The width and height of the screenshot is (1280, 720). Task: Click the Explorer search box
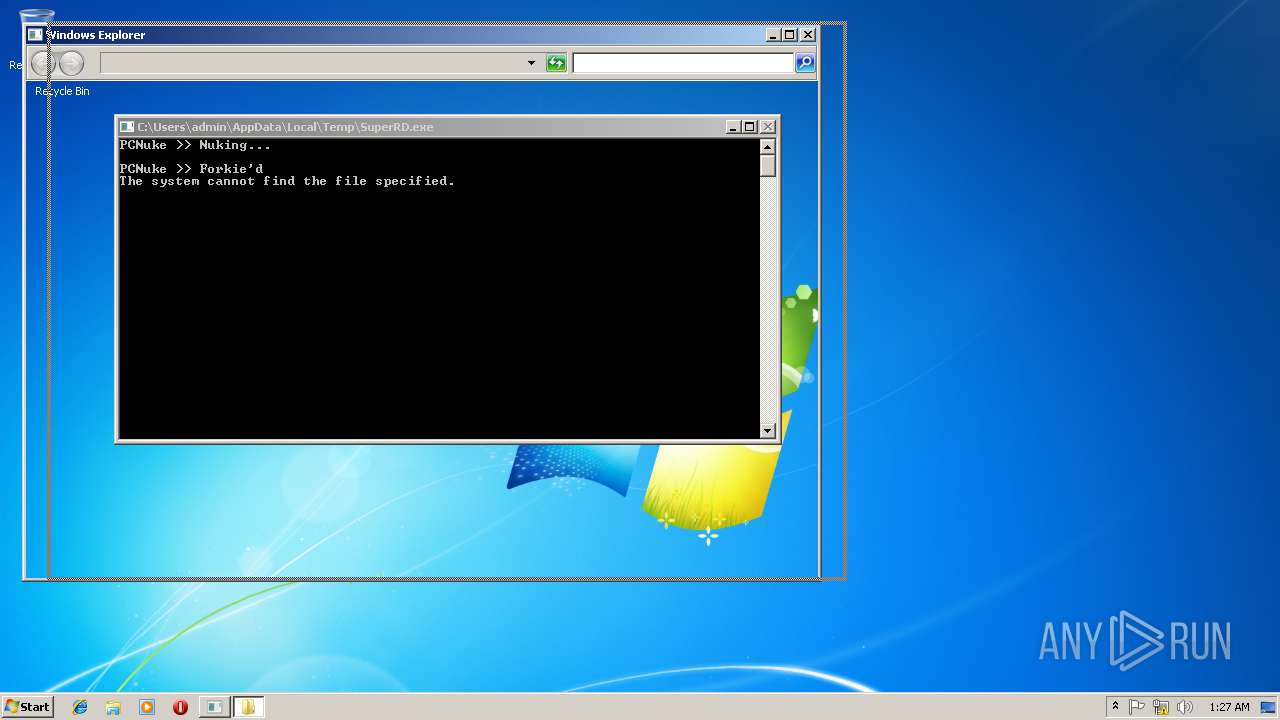coord(683,63)
